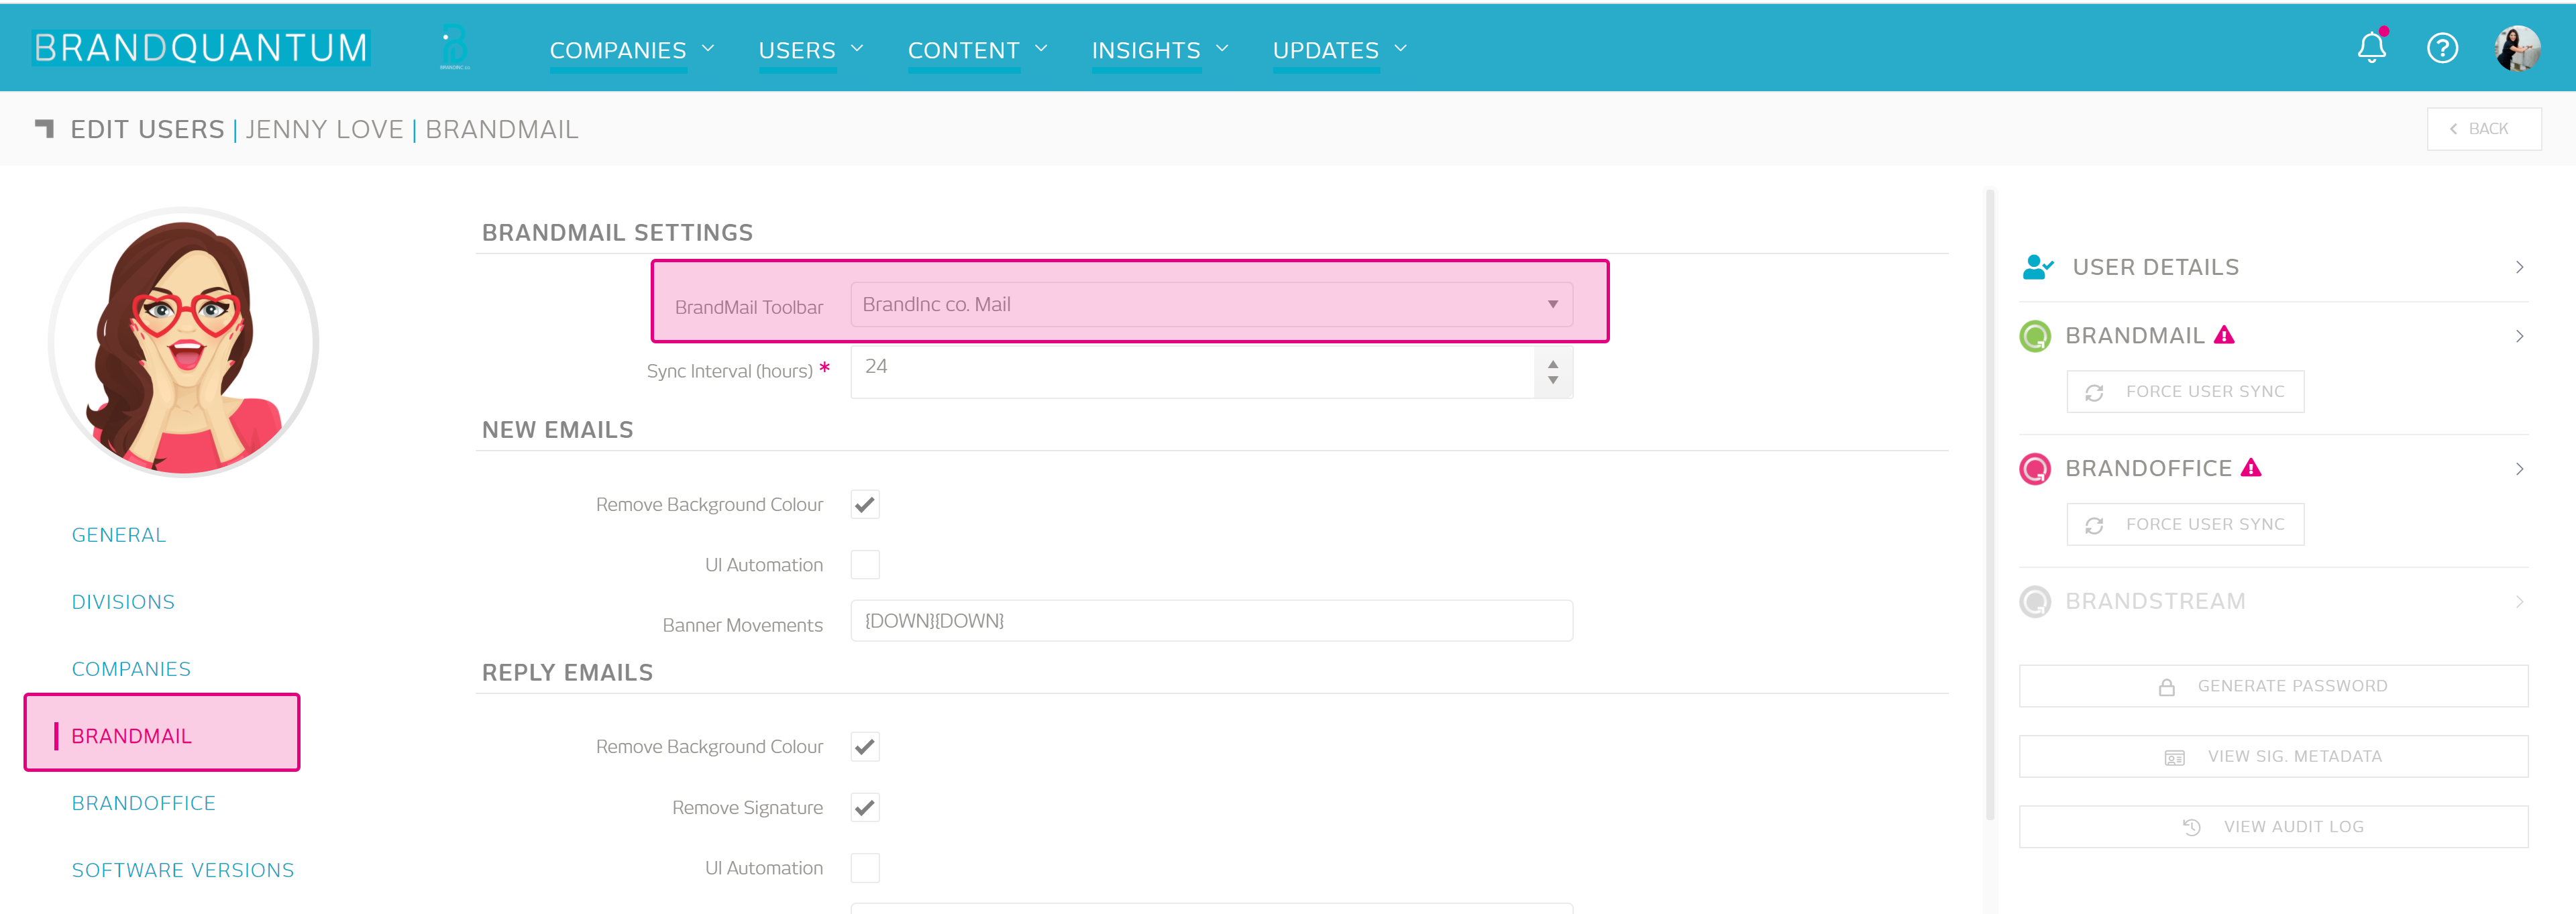Open the Software Versions sidebar tab
The image size is (2576, 914).
click(183, 870)
